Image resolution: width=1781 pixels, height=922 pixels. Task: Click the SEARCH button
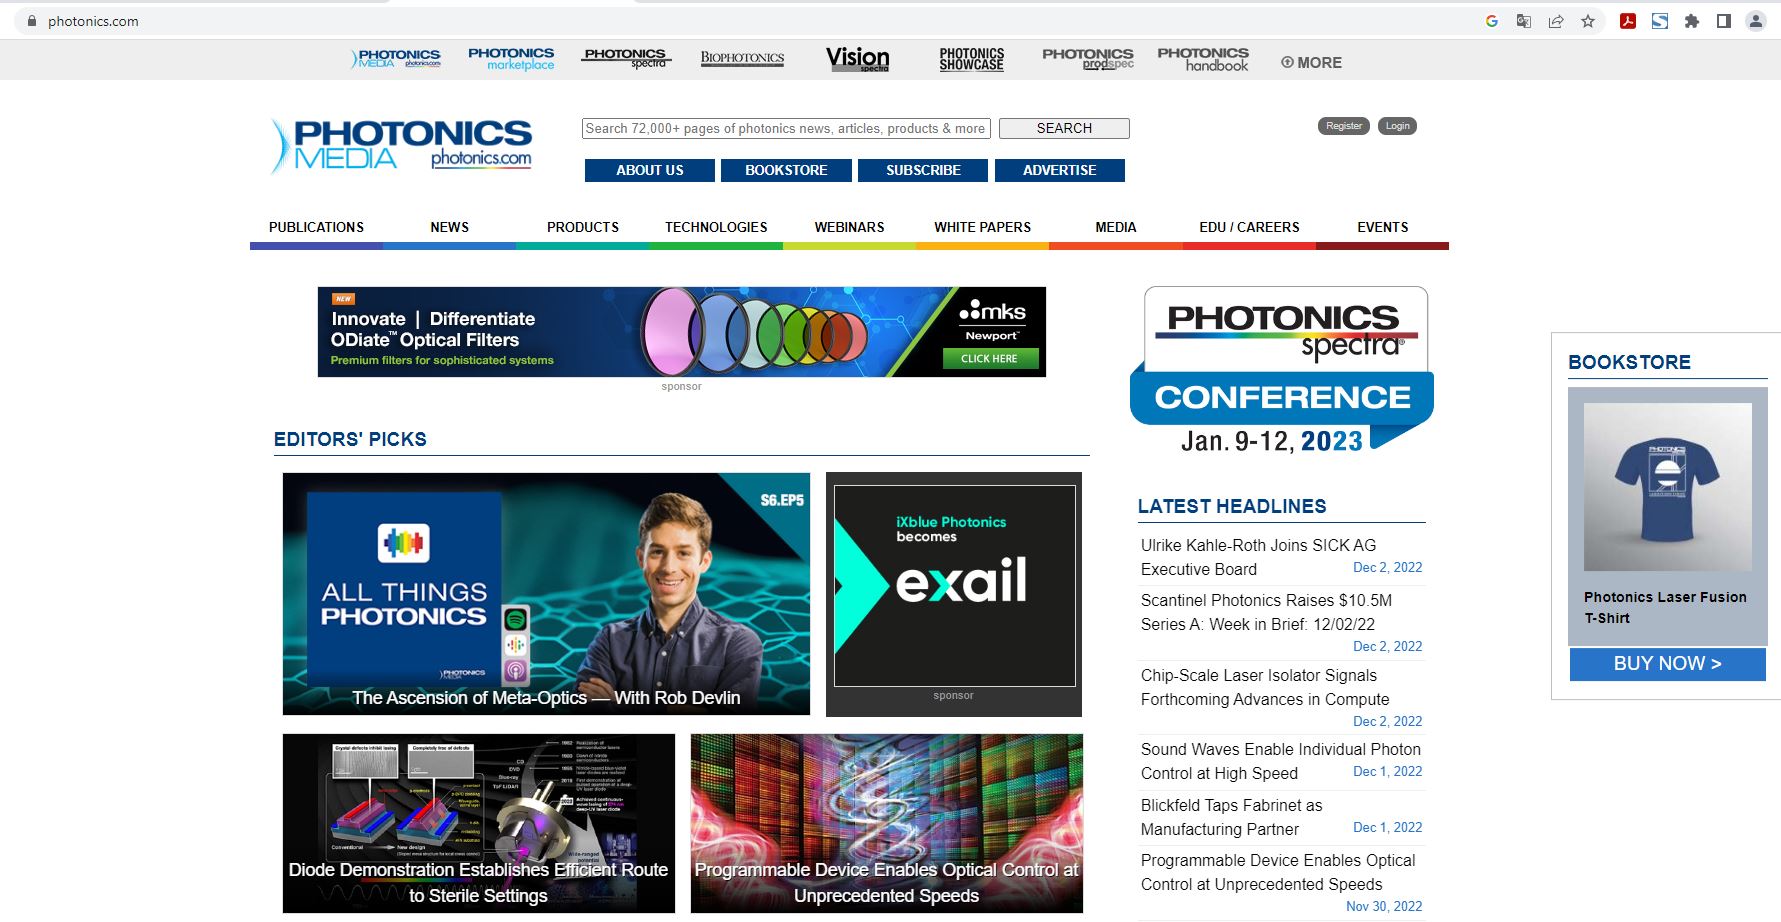pos(1064,128)
